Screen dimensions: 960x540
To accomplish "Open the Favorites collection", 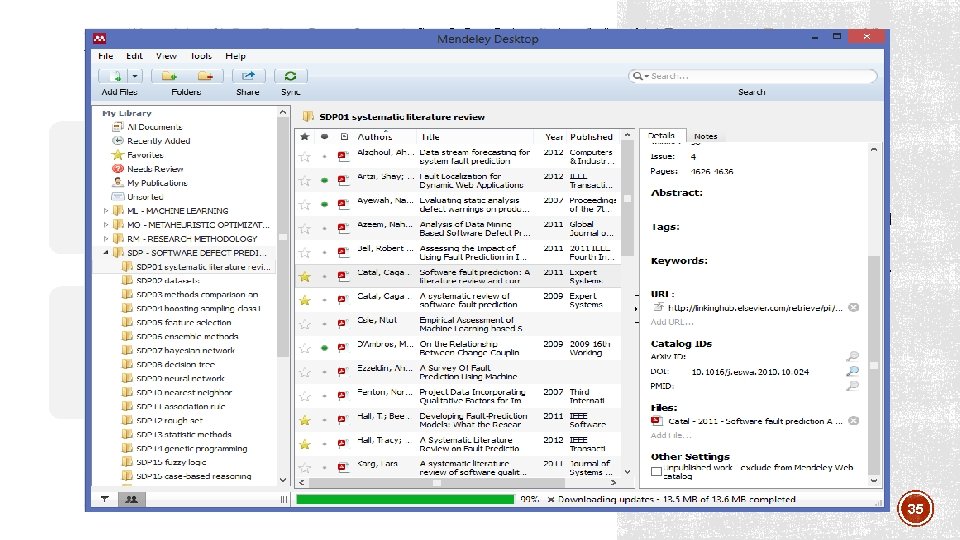I will (145, 155).
